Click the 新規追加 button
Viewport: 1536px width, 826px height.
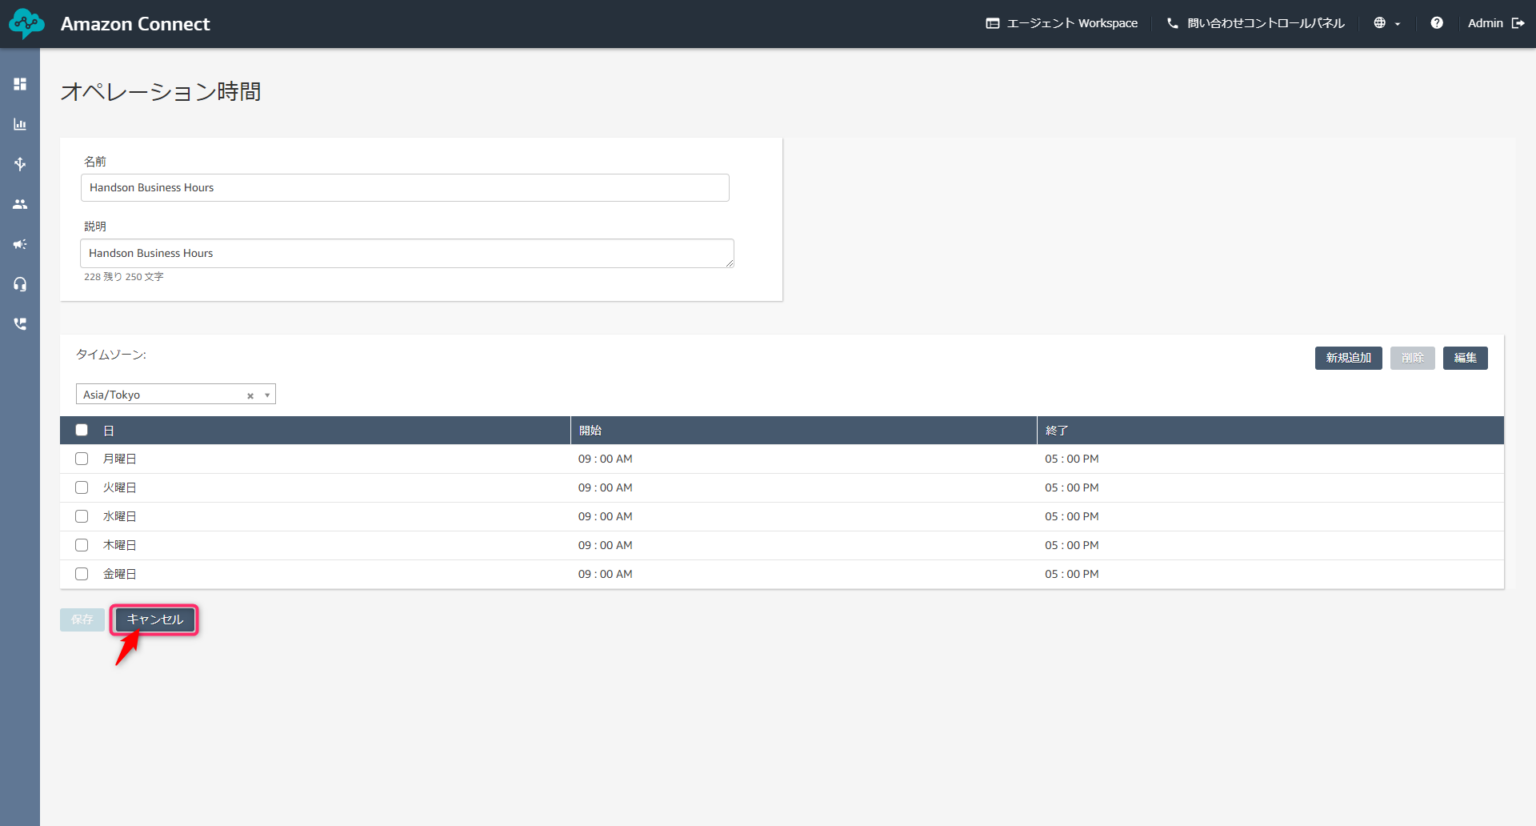pyautogui.click(x=1348, y=358)
